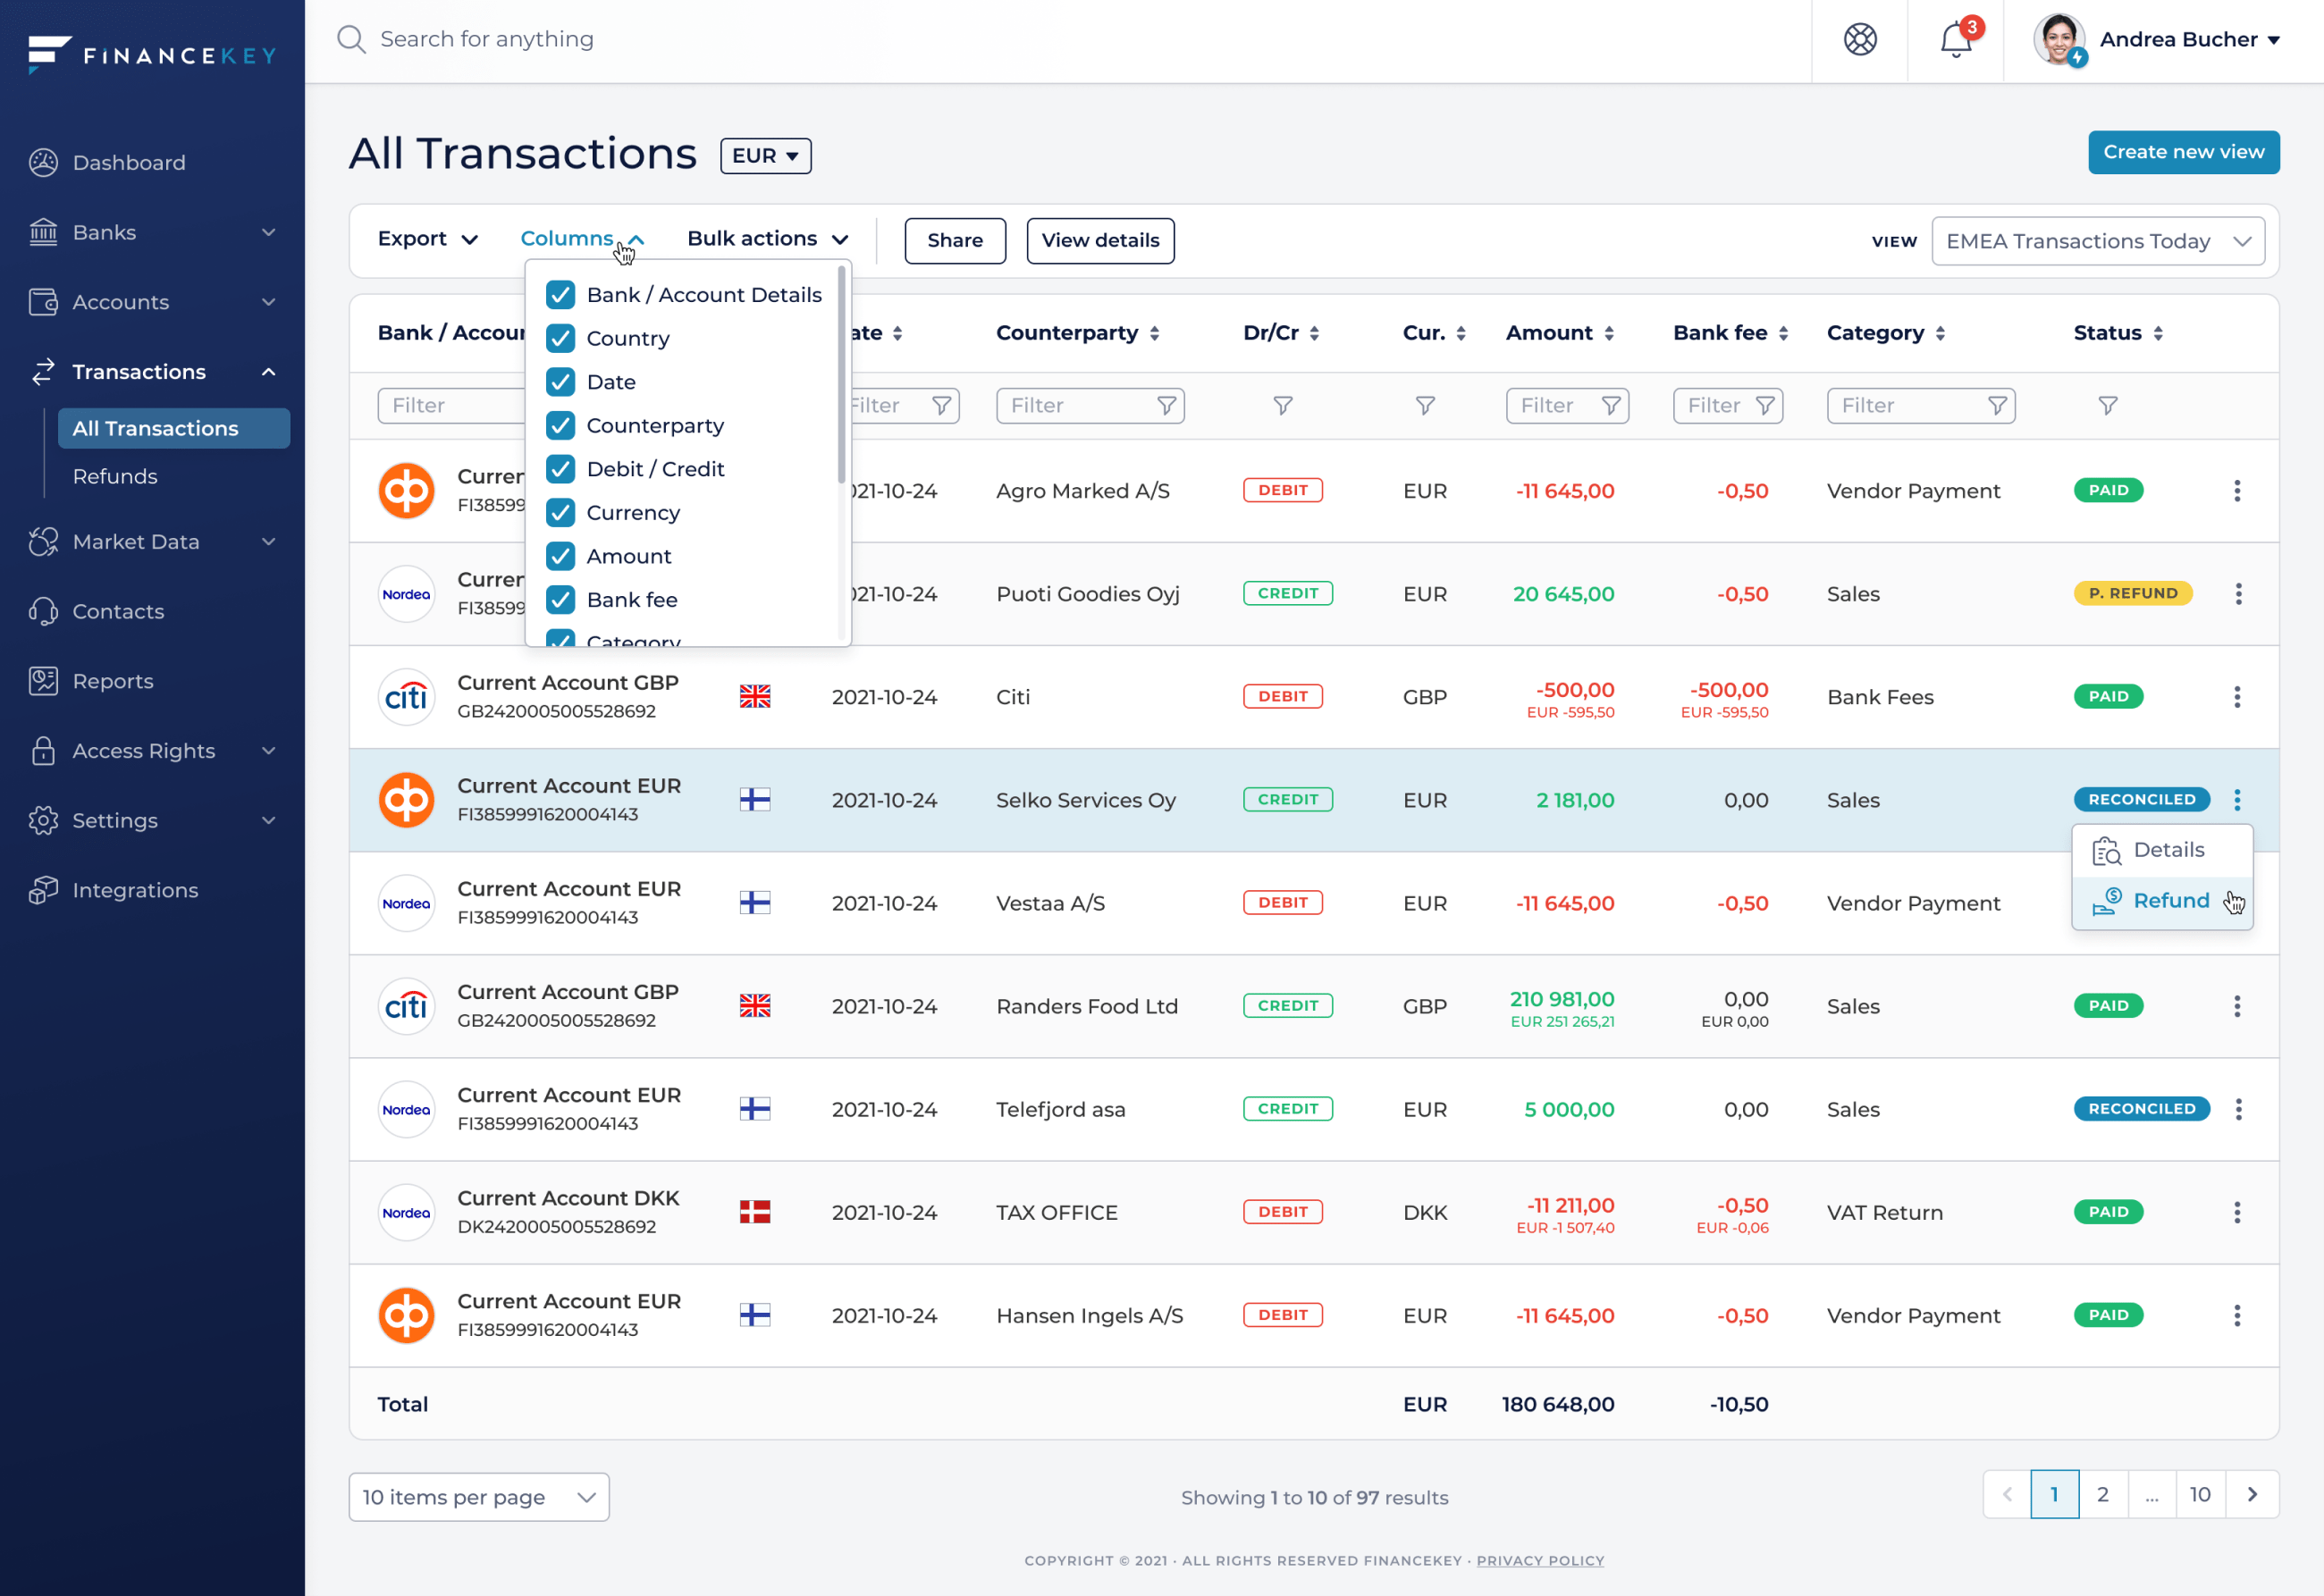Select Refund from the context menu
Viewport: 2324px width, 1596px height.
pos(2169,901)
